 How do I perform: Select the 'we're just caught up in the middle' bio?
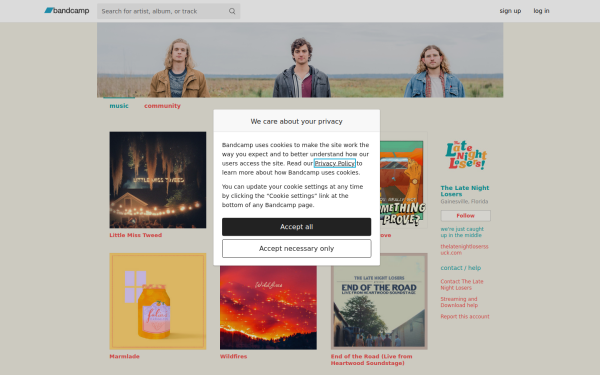(462, 232)
